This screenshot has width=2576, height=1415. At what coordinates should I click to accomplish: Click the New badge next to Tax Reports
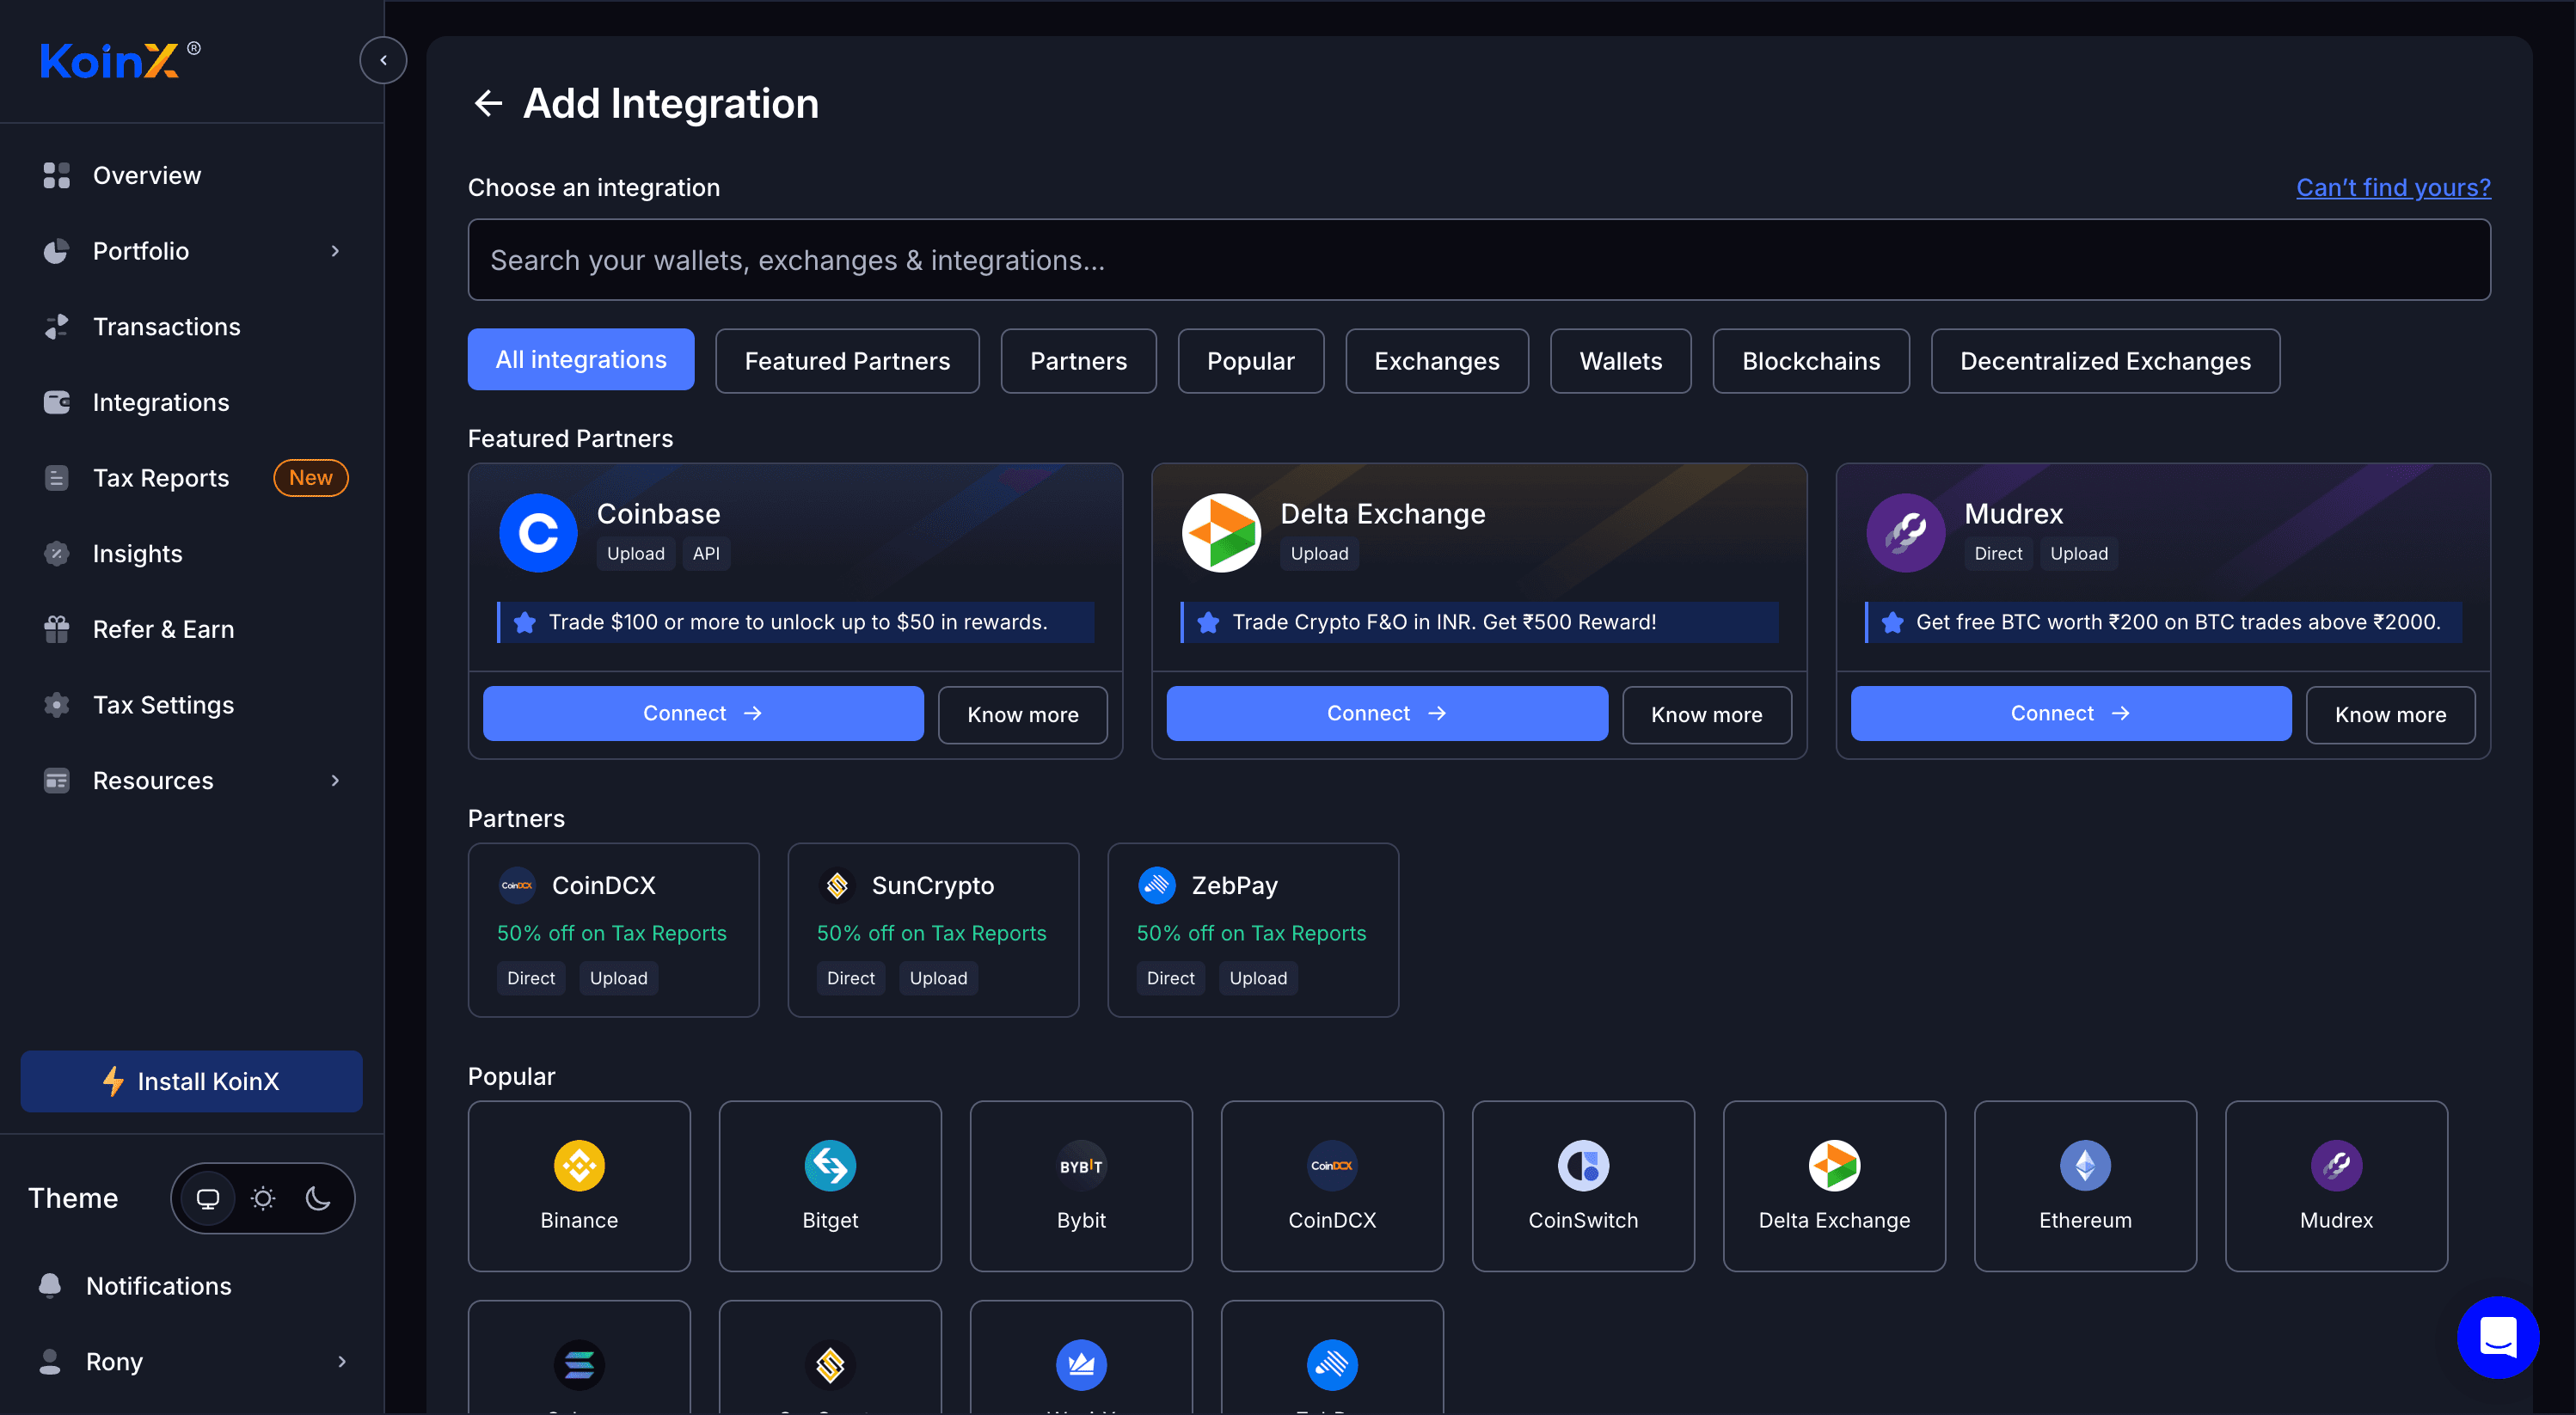(311, 478)
